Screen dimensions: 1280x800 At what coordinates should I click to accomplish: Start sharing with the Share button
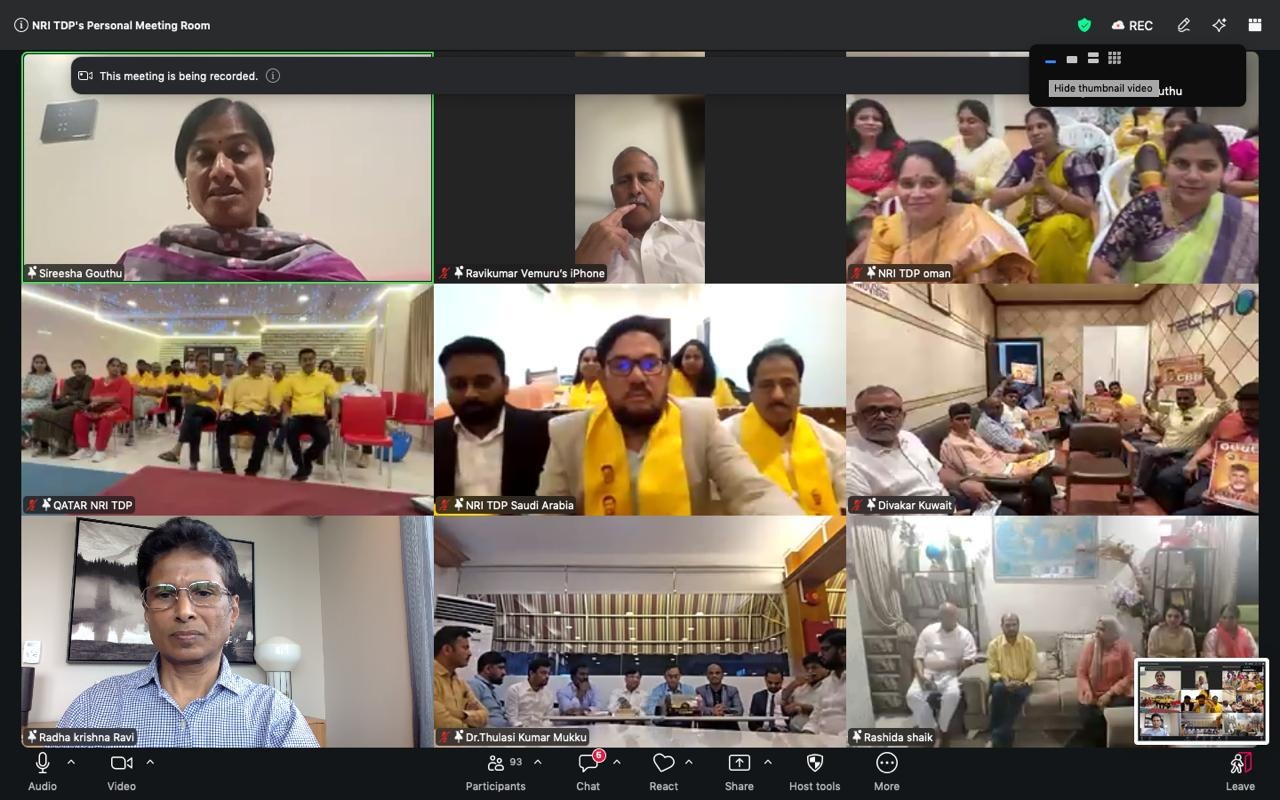tap(739, 771)
